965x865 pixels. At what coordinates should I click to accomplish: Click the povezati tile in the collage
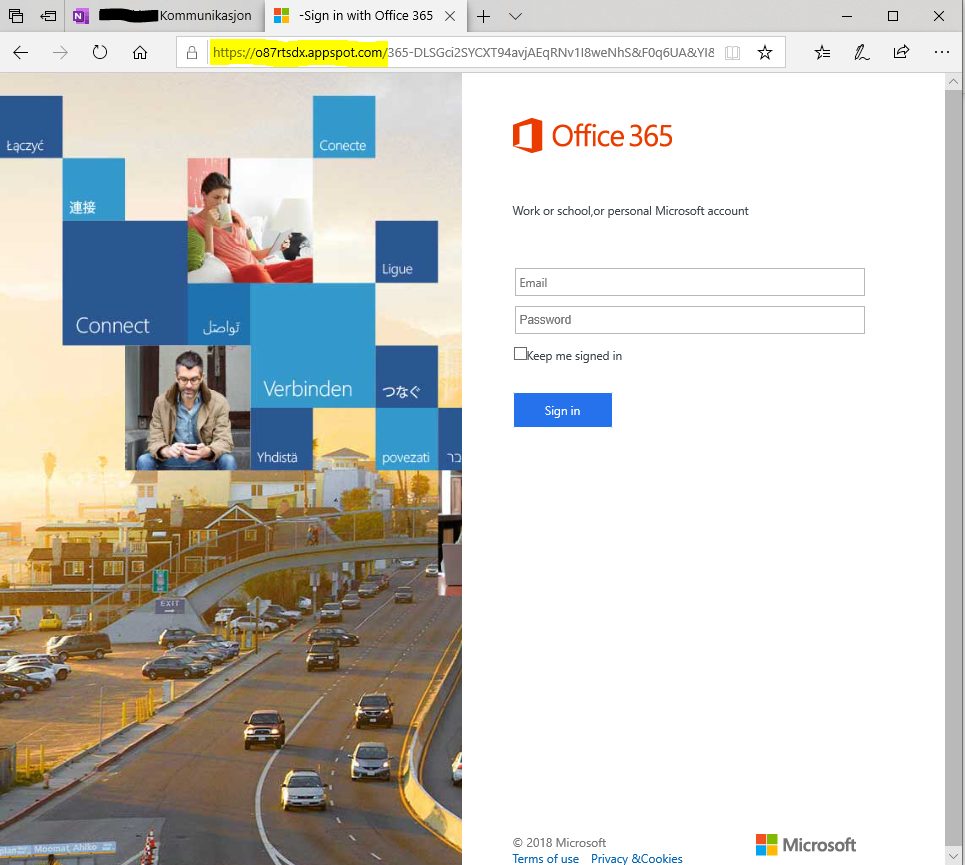coord(407,439)
